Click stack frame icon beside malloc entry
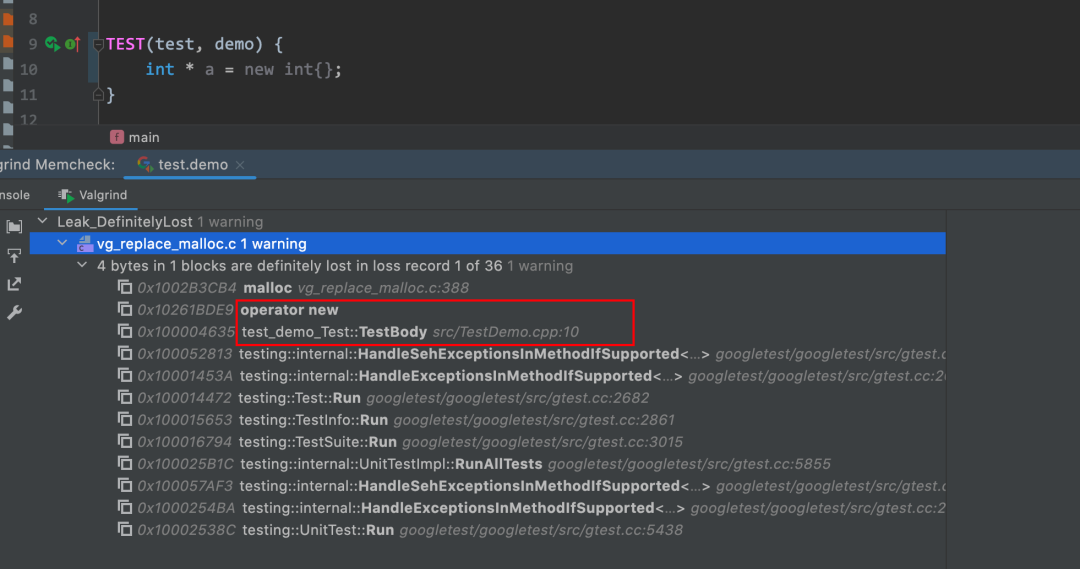 125,287
